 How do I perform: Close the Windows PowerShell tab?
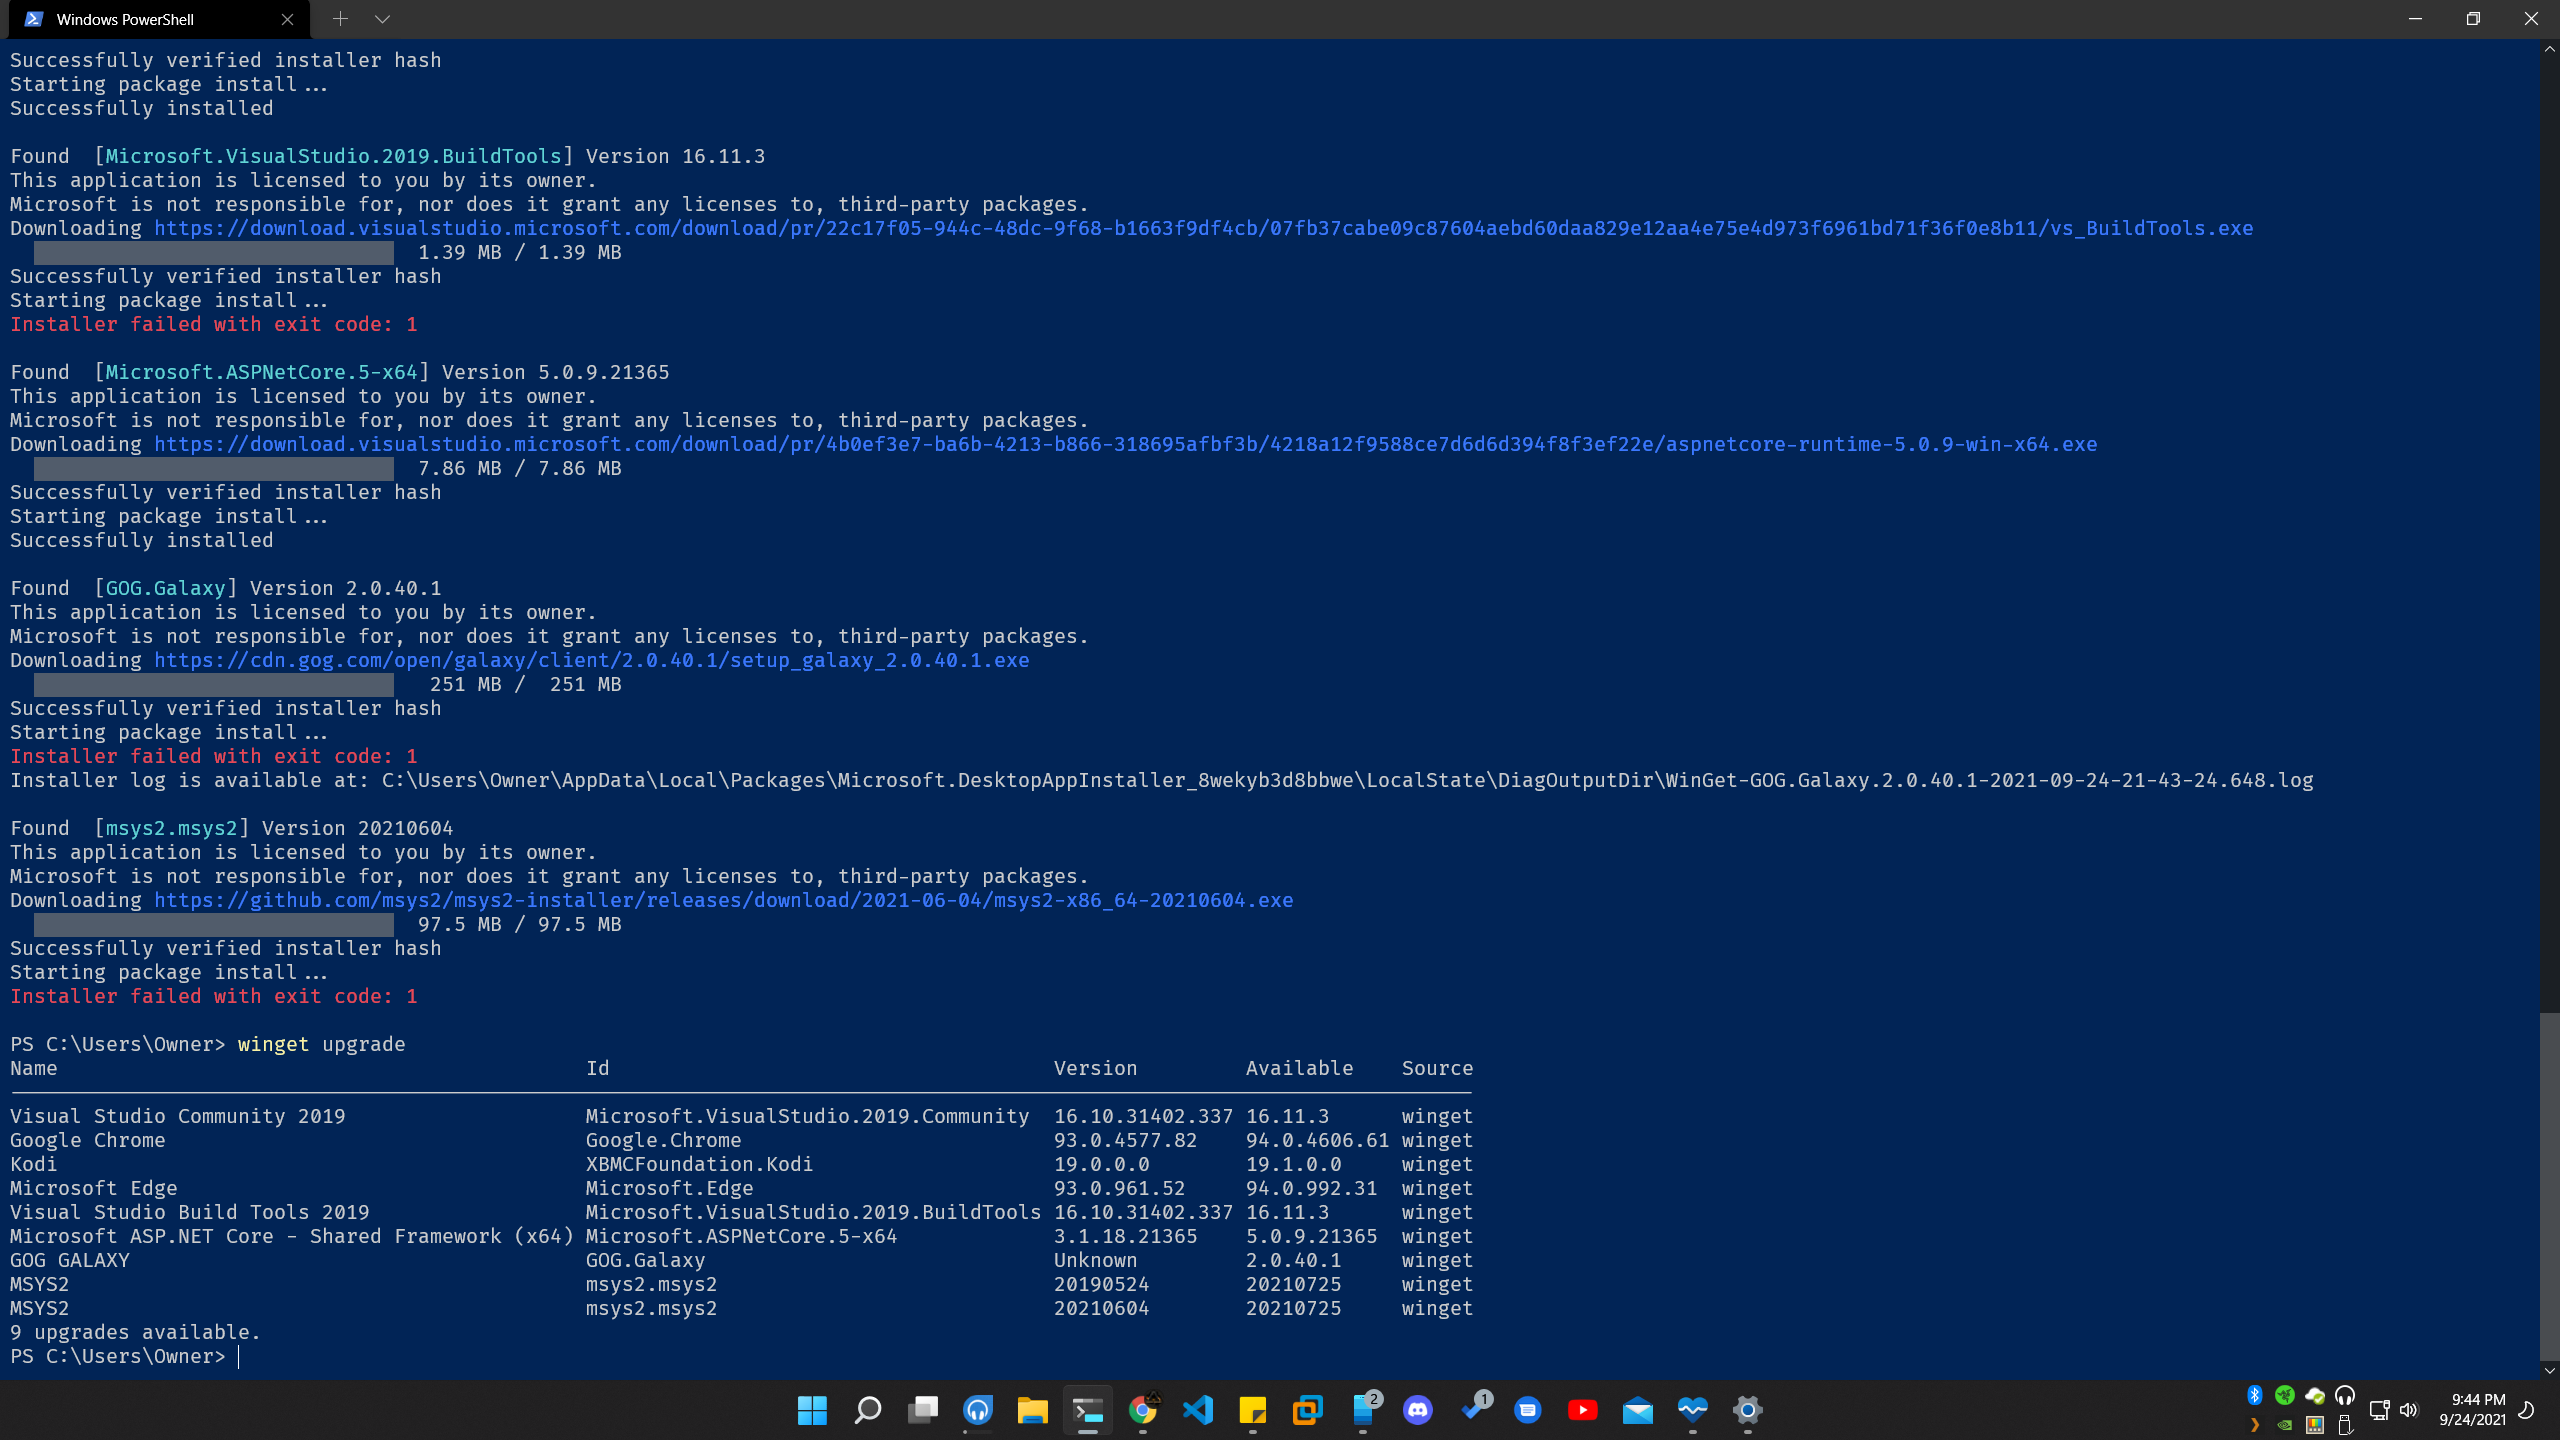click(x=287, y=19)
